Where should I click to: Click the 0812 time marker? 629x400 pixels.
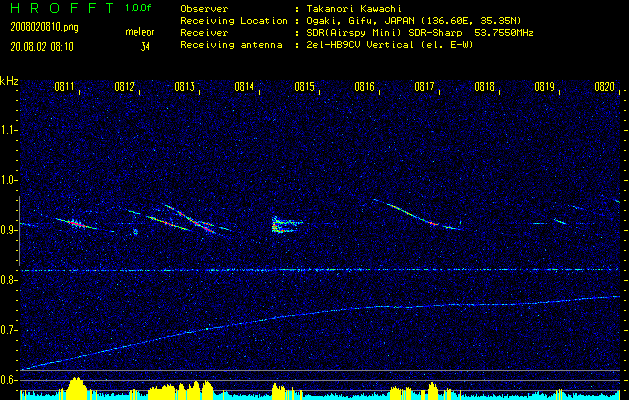click(124, 87)
